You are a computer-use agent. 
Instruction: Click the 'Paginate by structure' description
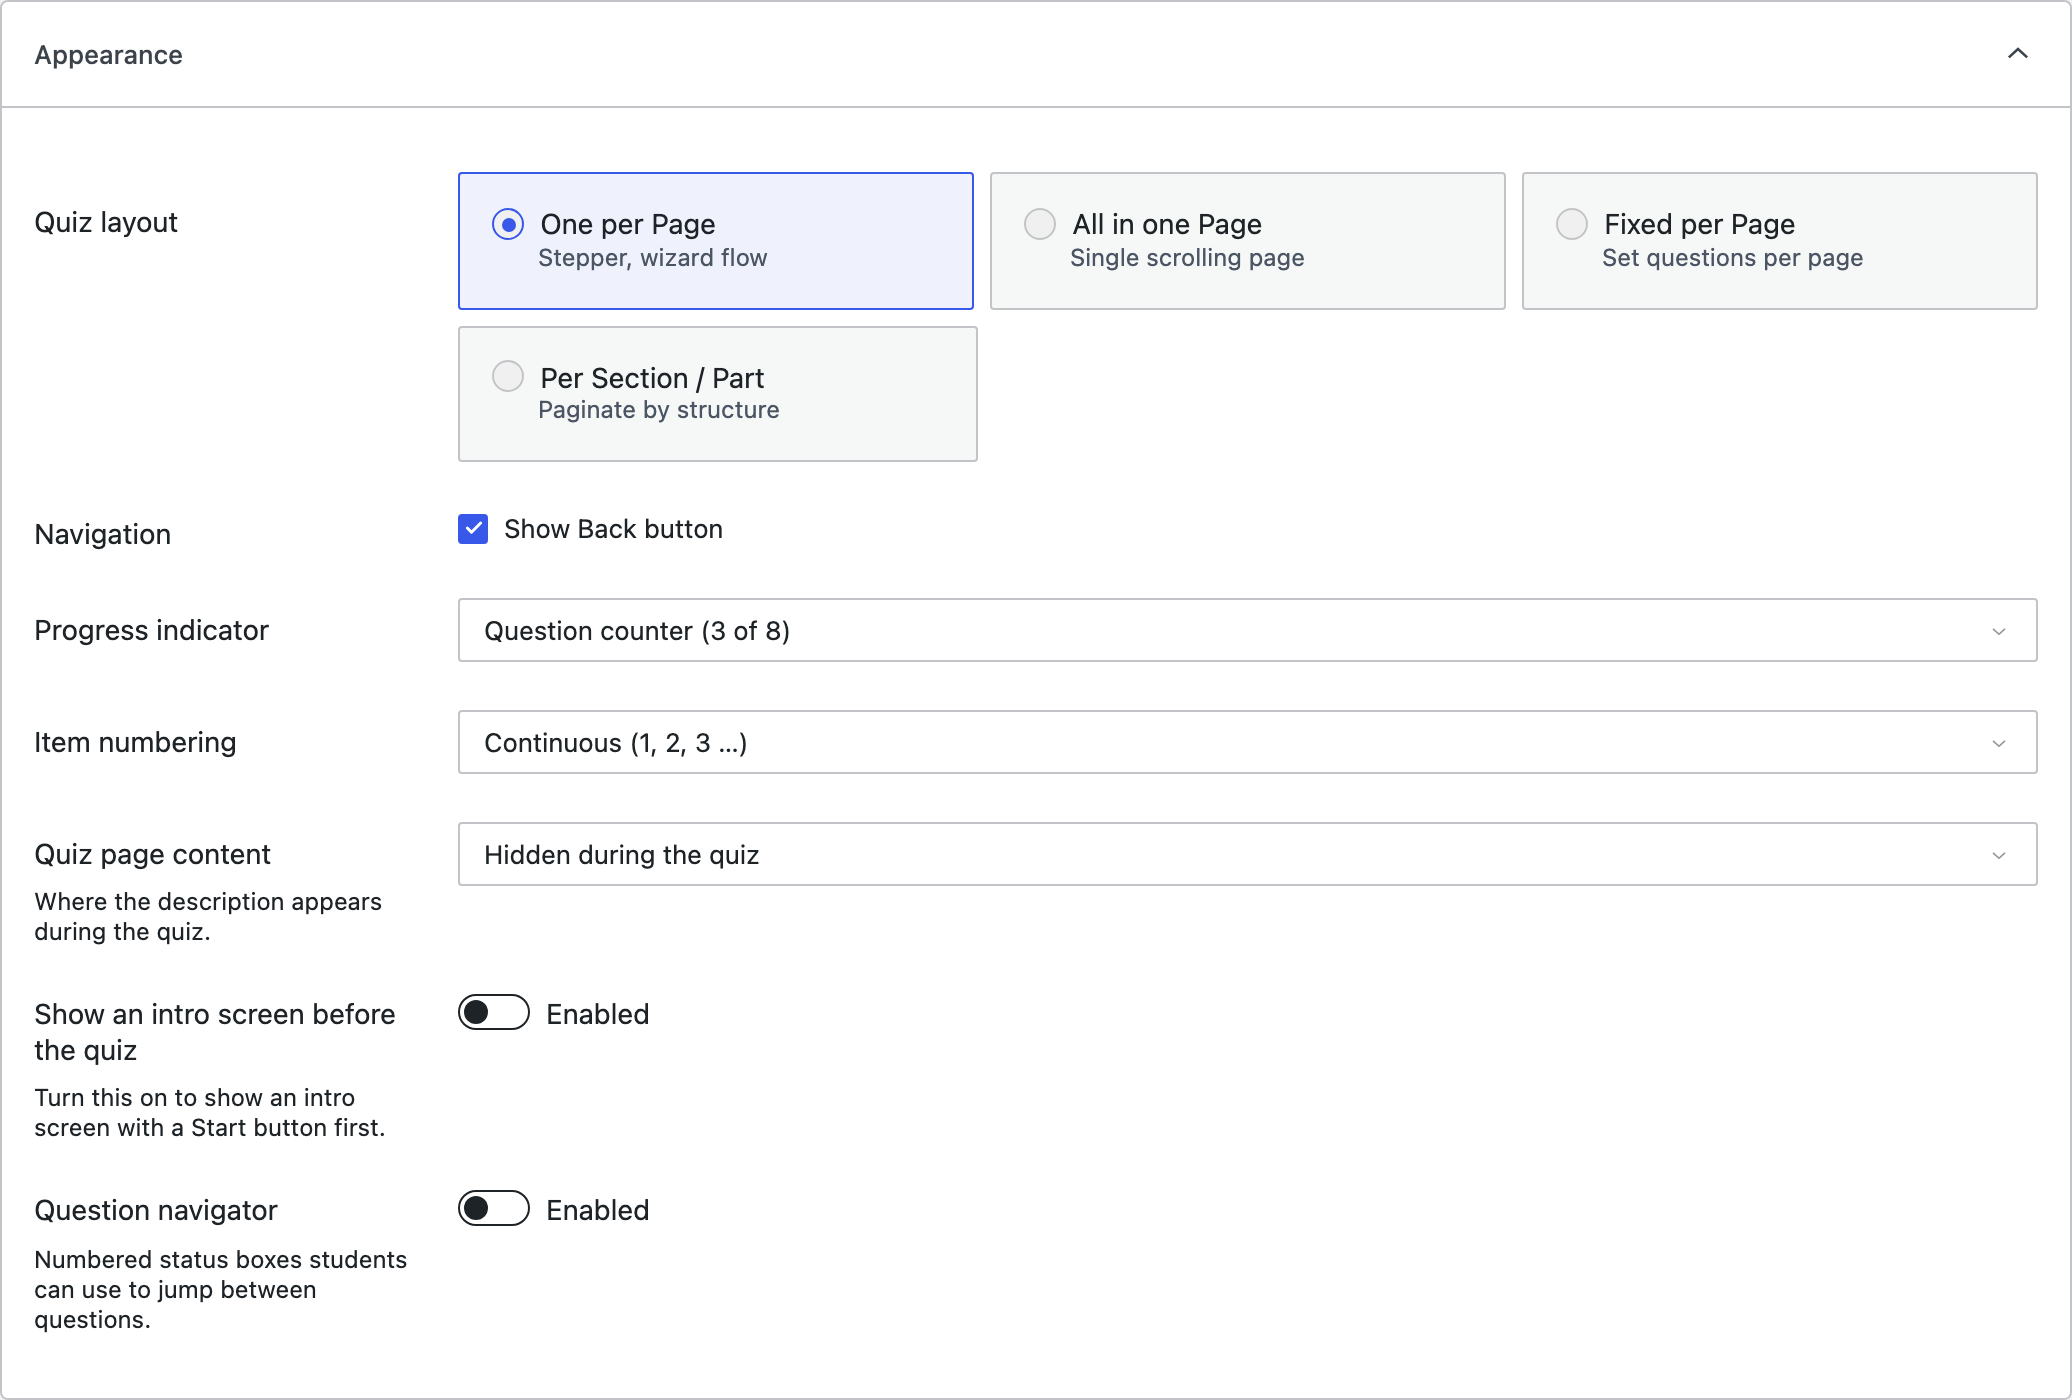(x=658, y=410)
